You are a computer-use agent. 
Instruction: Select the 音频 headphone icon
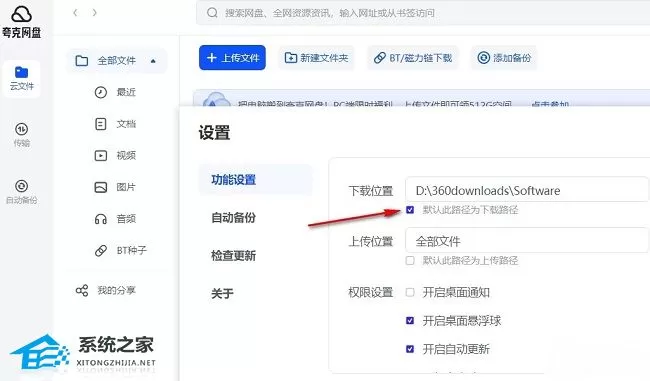(x=101, y=219)
